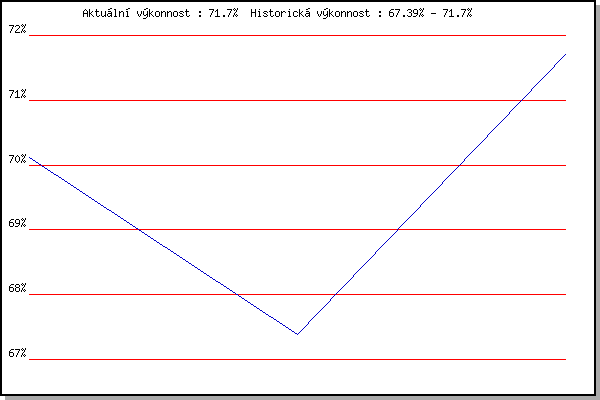Click the 72% axis label
Viewport: 600px width, 400px height.
(x=17, y=29)
